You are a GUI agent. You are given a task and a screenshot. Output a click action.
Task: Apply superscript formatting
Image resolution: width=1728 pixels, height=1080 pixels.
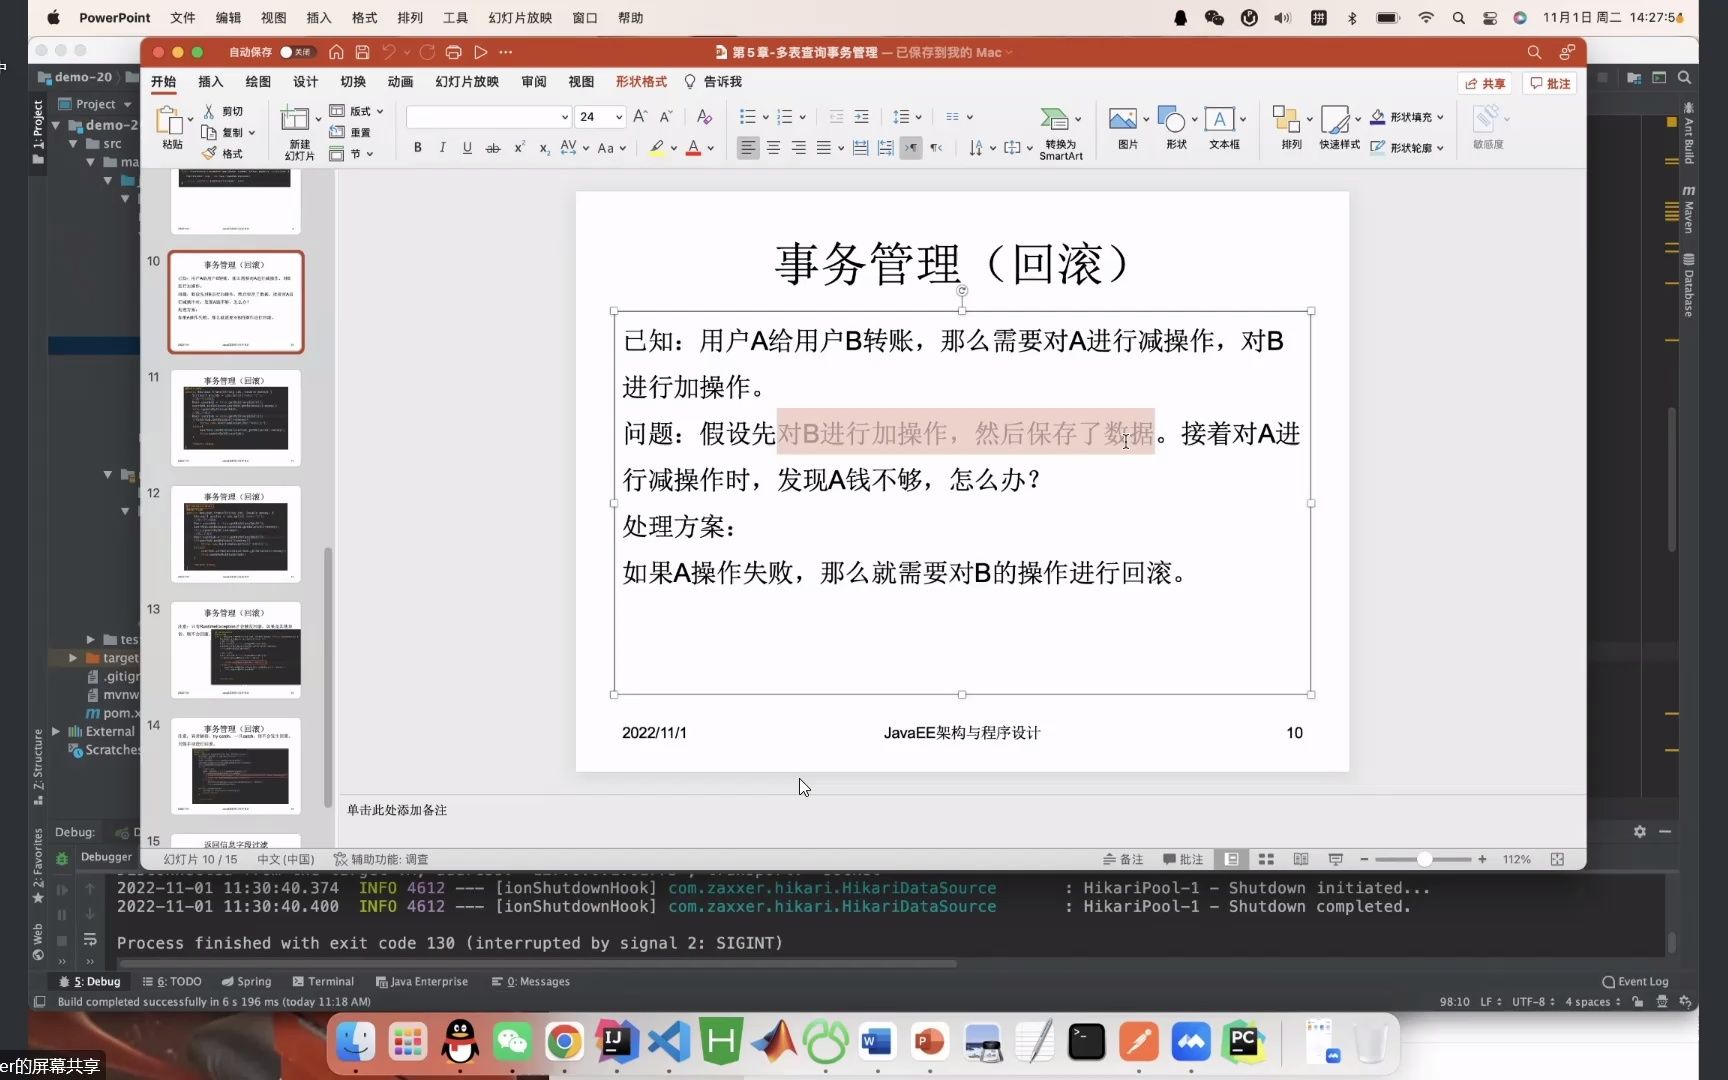519,148
